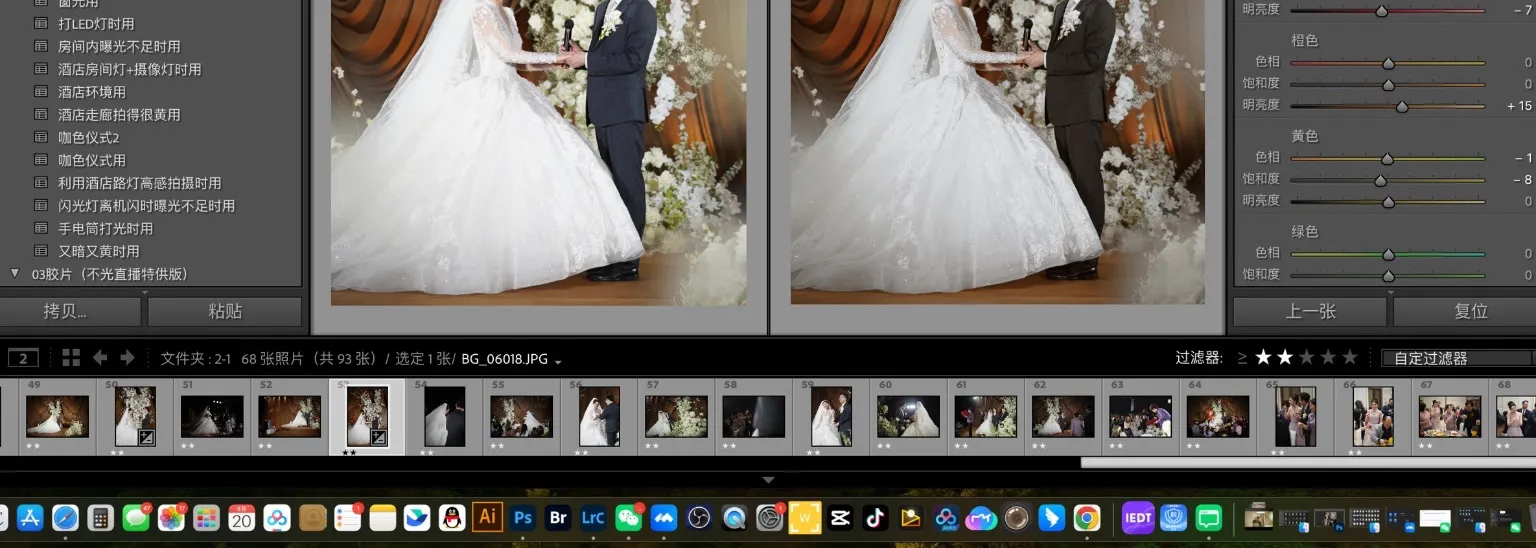Select filmstrip thumbnail 54

click(445, 416)
